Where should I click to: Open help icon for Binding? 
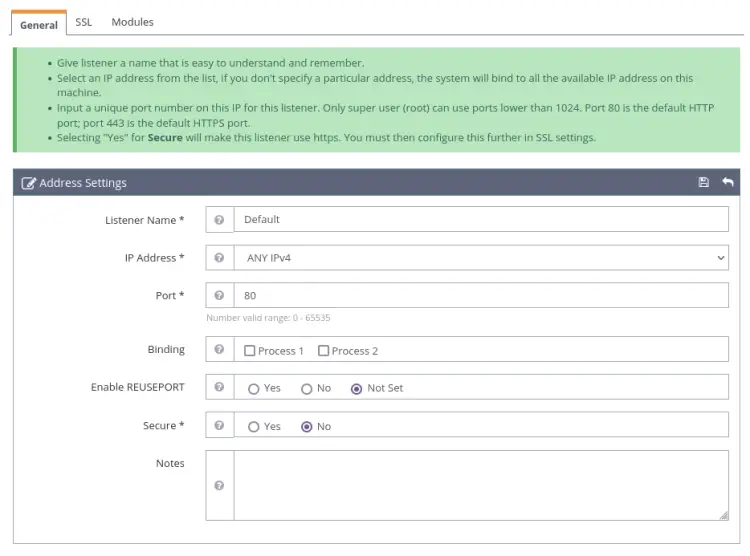click(219, 349)
